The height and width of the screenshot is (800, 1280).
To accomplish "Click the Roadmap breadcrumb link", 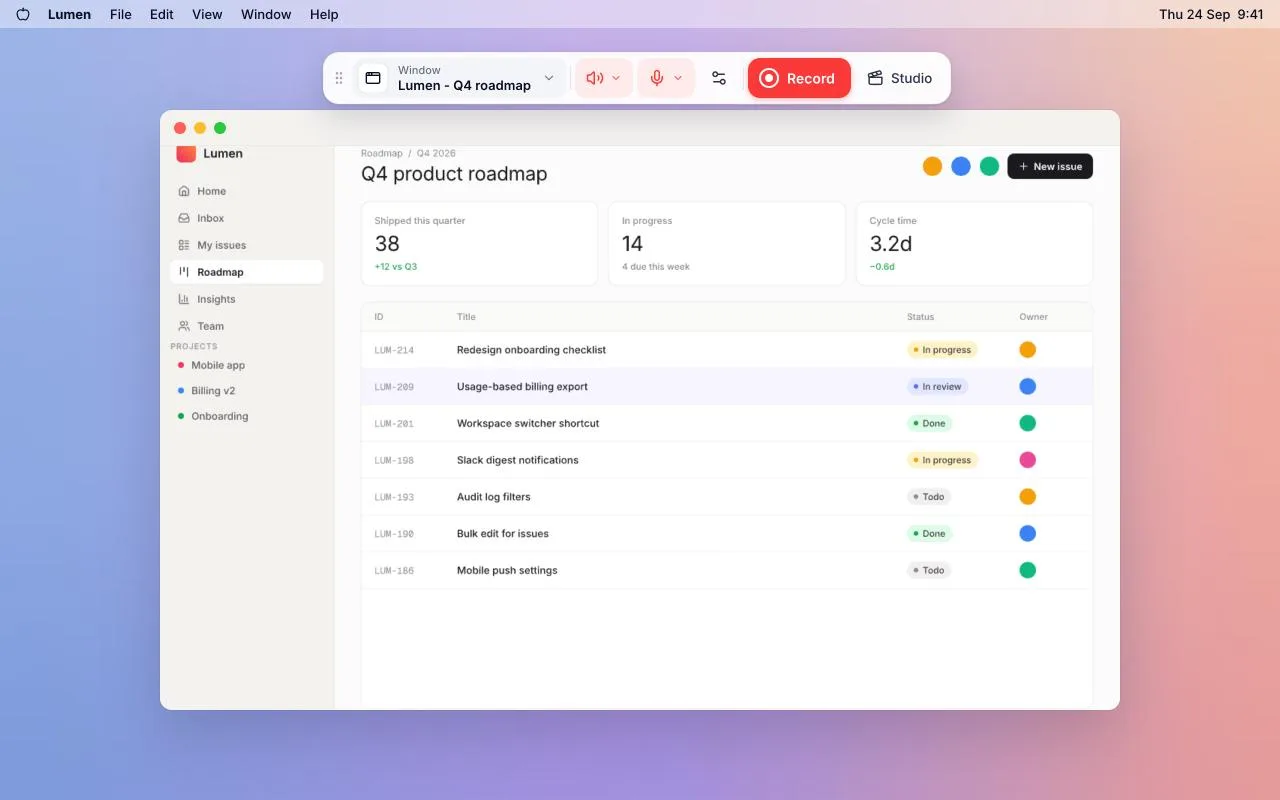I will click(382, 153).
